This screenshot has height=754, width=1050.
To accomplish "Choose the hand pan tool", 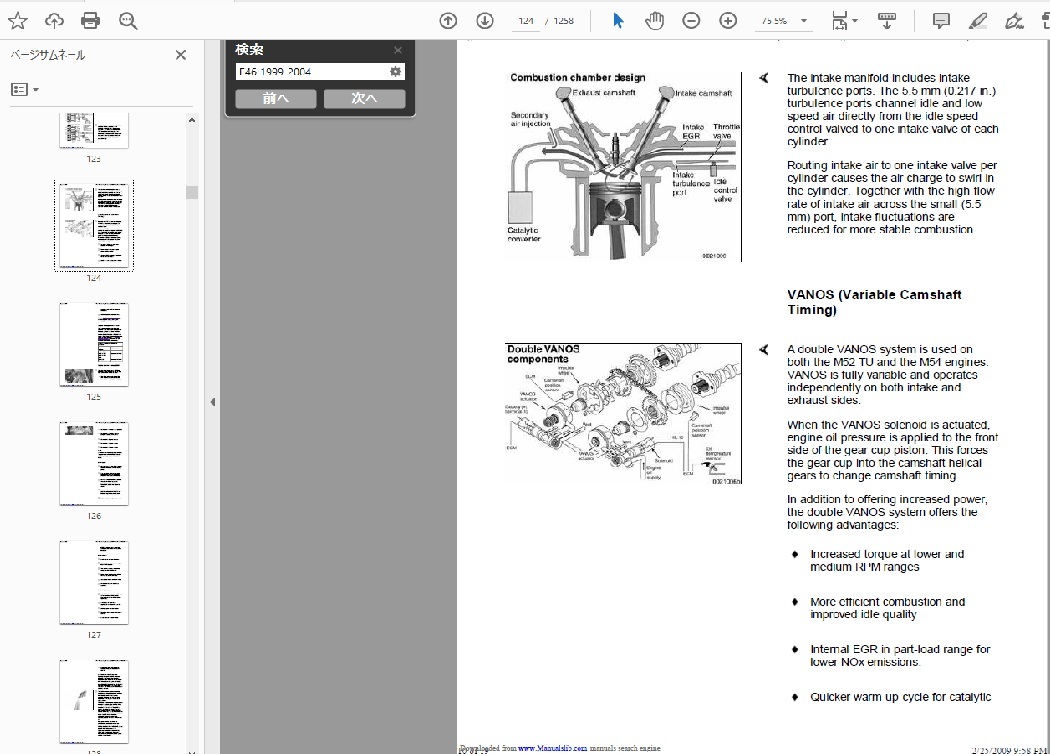I will pyautogui.click(x=654, y=21).
